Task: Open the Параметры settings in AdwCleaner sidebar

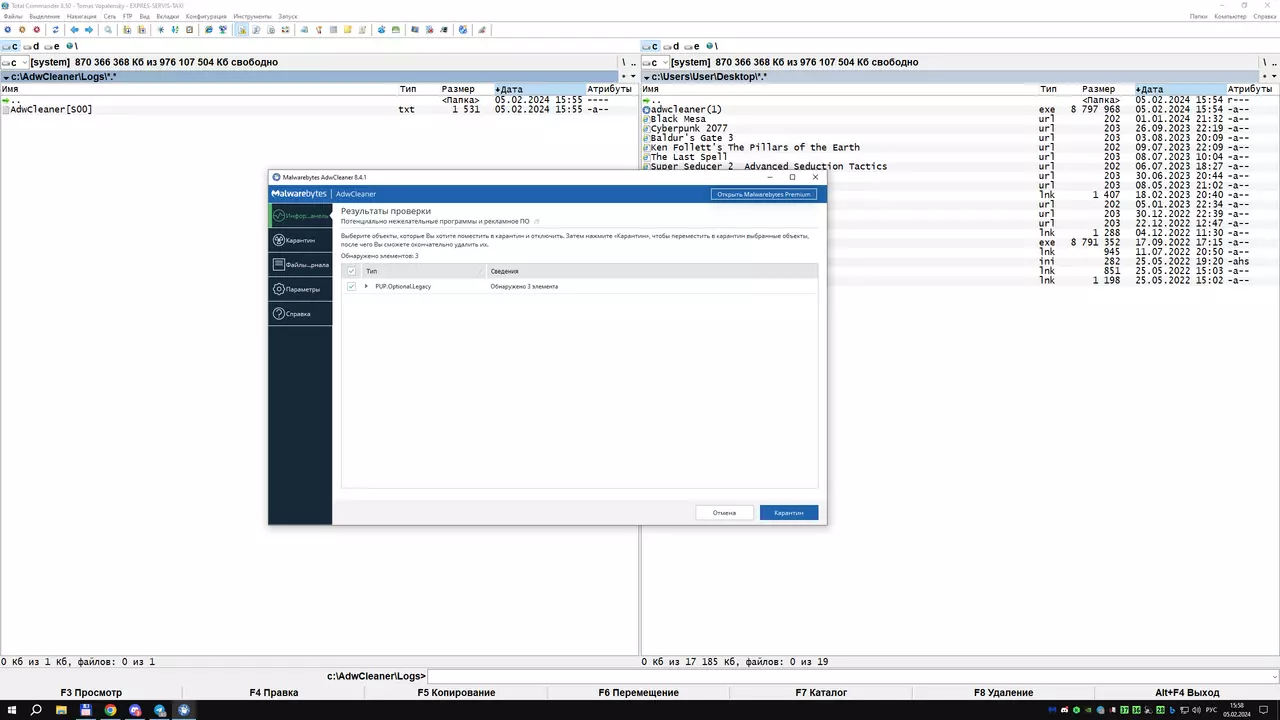Action: (300, 289)
